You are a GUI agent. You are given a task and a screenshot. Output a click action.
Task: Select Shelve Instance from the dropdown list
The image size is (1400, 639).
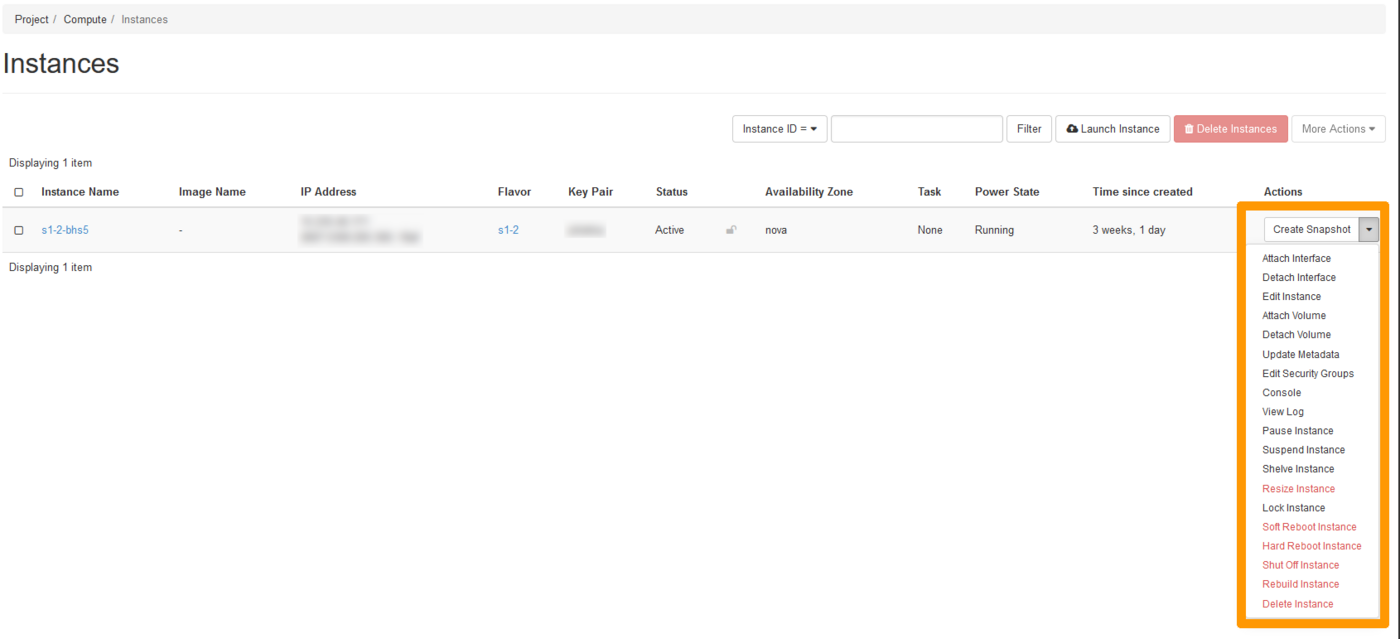pos(1298,469)
